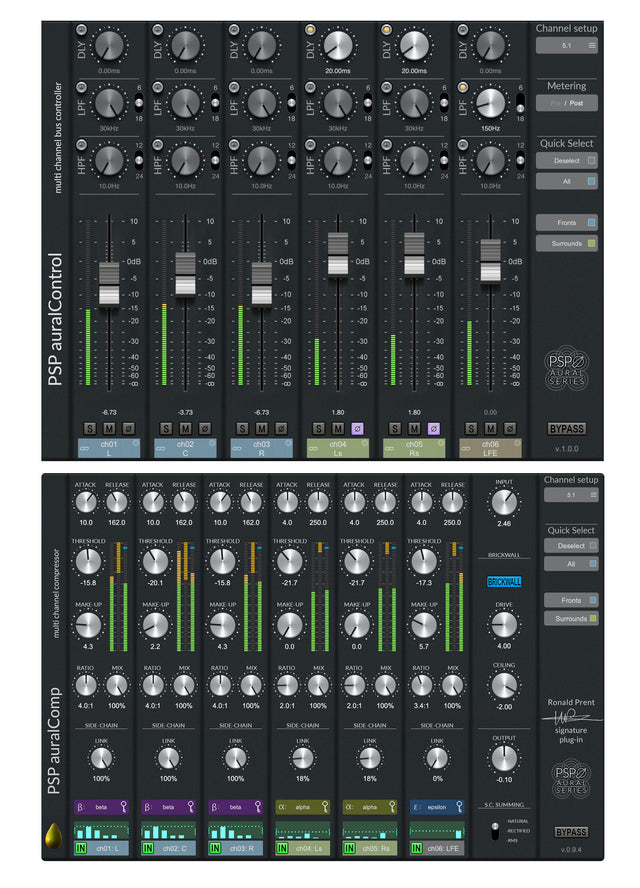Viewport: 640px width, 888px height.
Task: Click the link icon on ch05 Rs strip
Action: [388, 447]
